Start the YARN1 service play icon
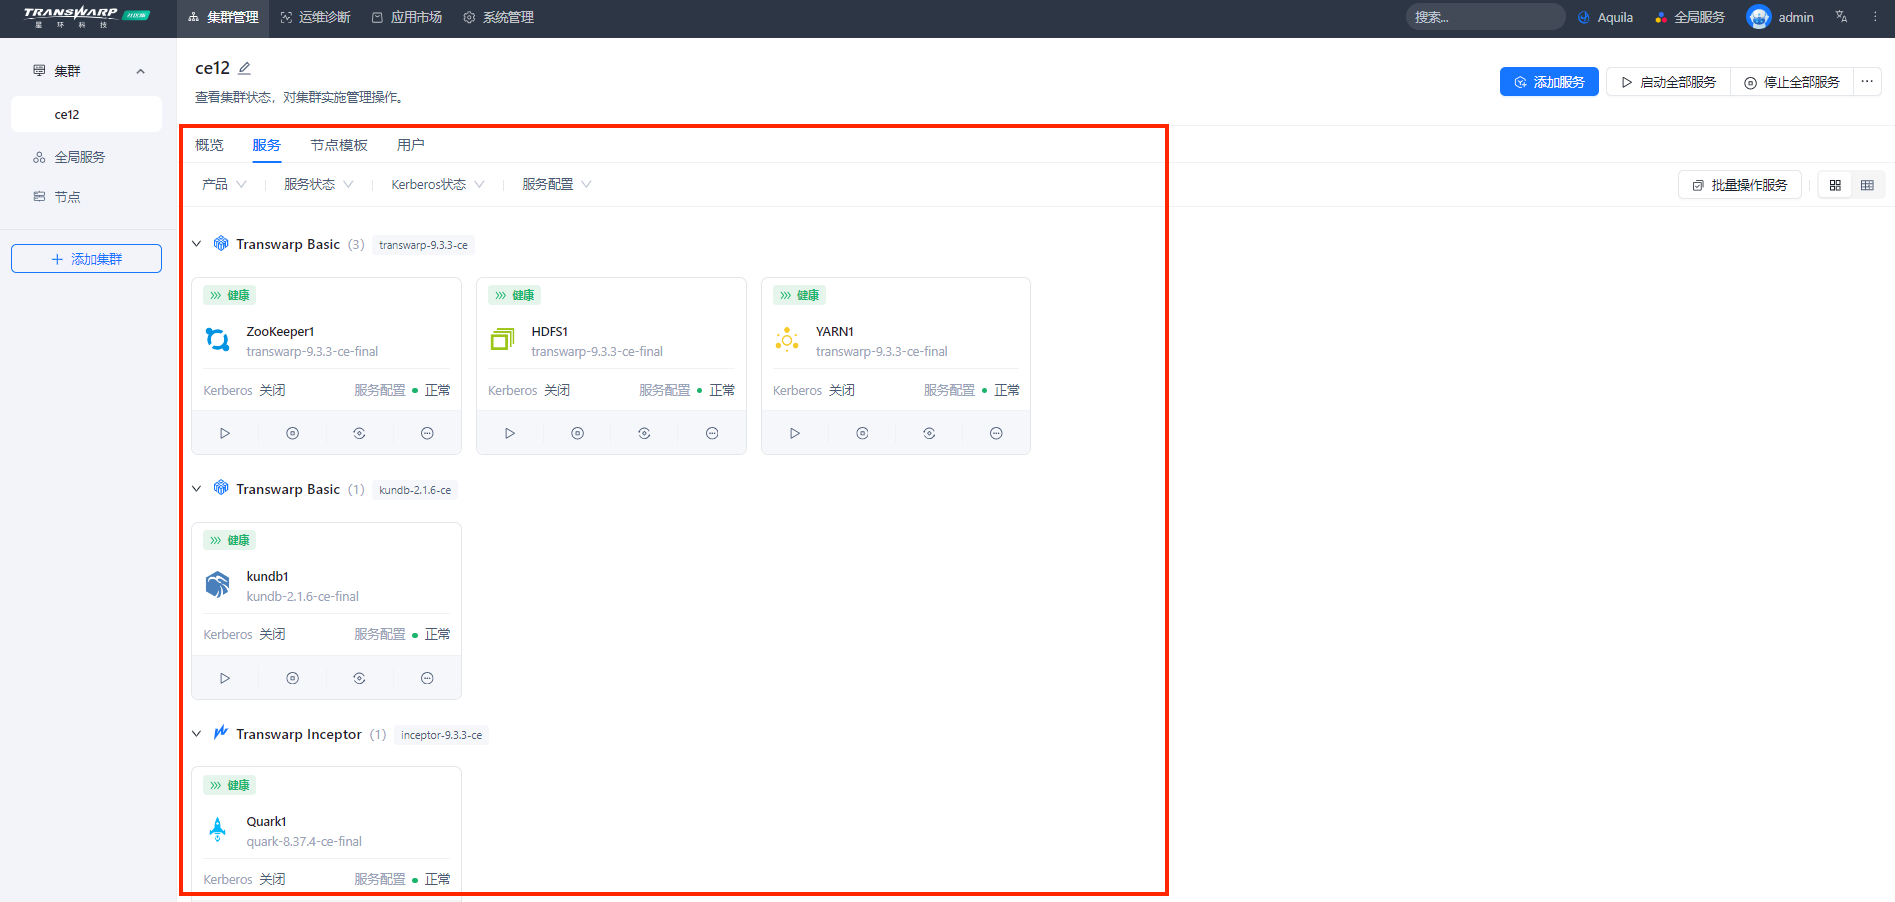This screenshot has width=1895, height=902. 795,433
